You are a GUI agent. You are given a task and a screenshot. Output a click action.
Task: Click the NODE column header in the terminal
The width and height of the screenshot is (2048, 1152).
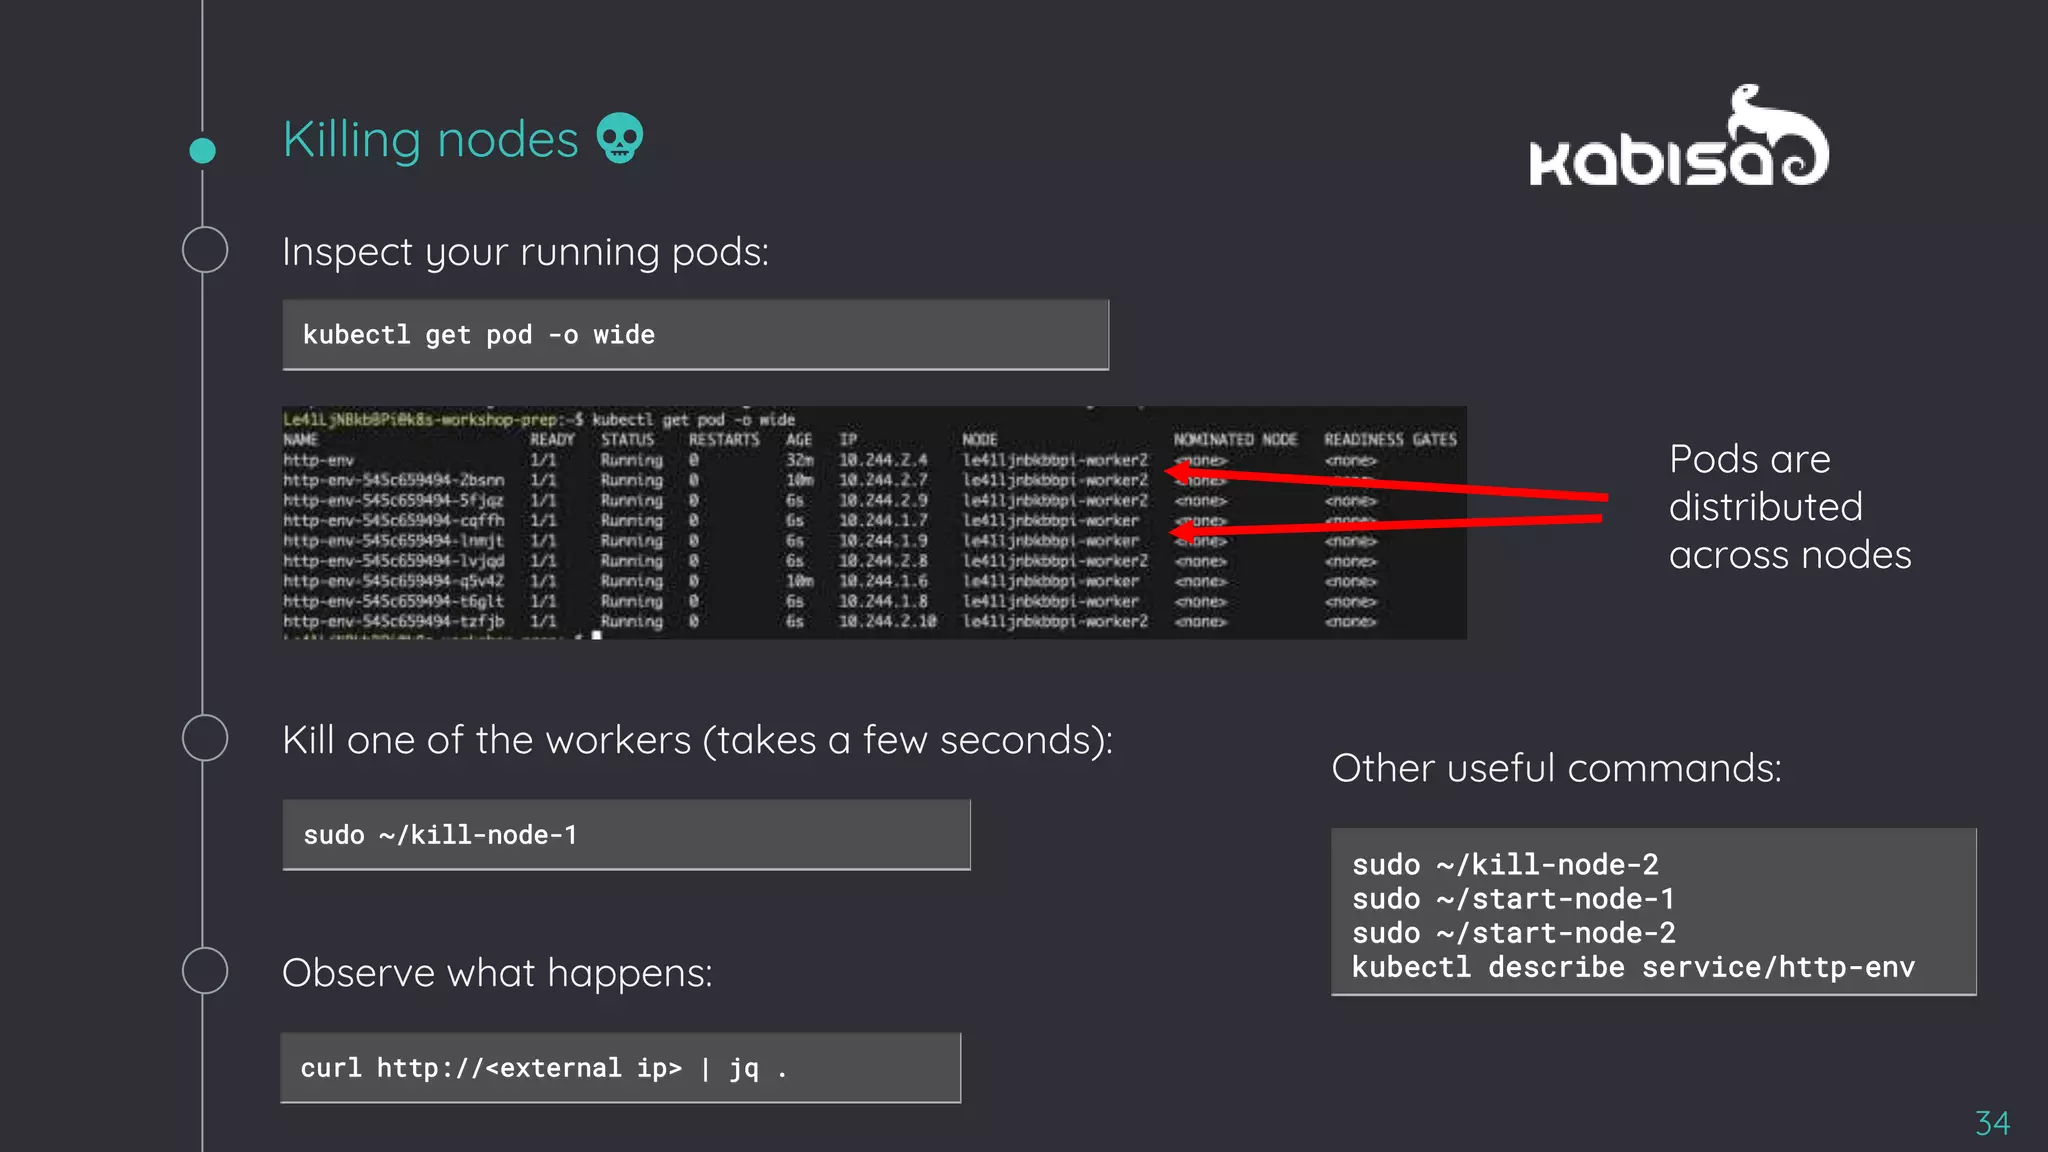click(x=980, y=439)
